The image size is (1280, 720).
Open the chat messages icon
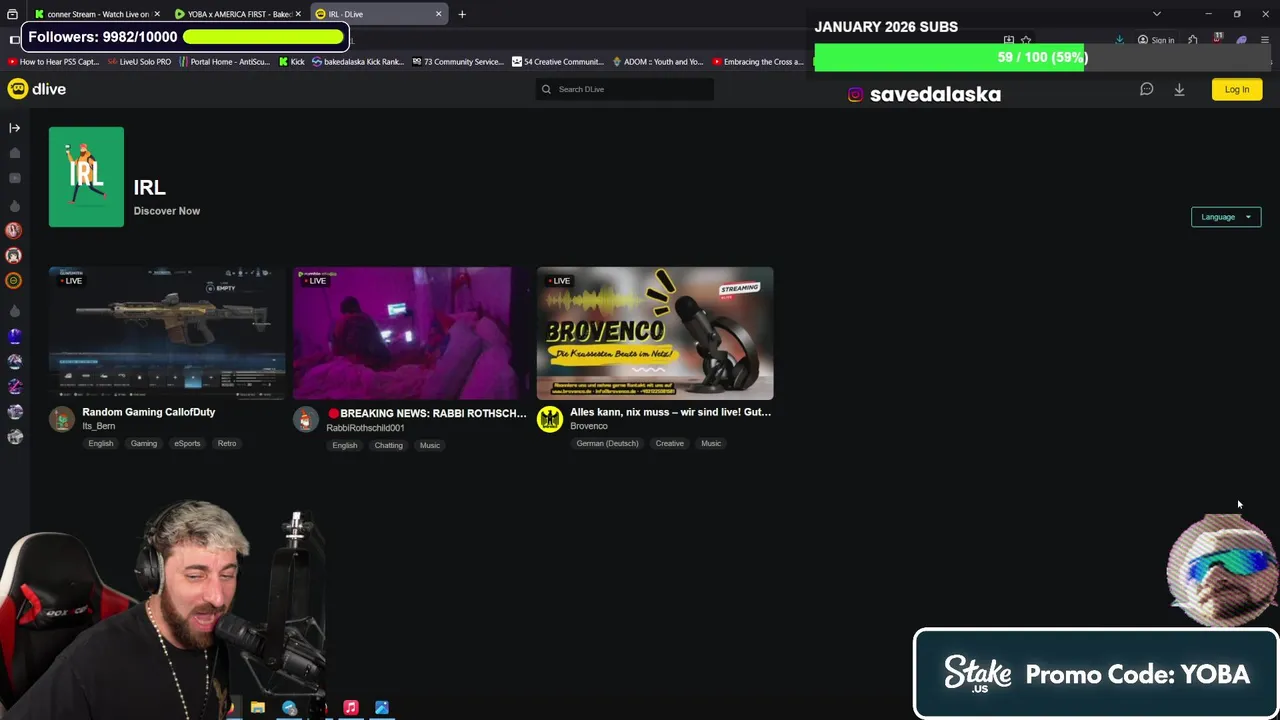click(x=1147, y=89)
